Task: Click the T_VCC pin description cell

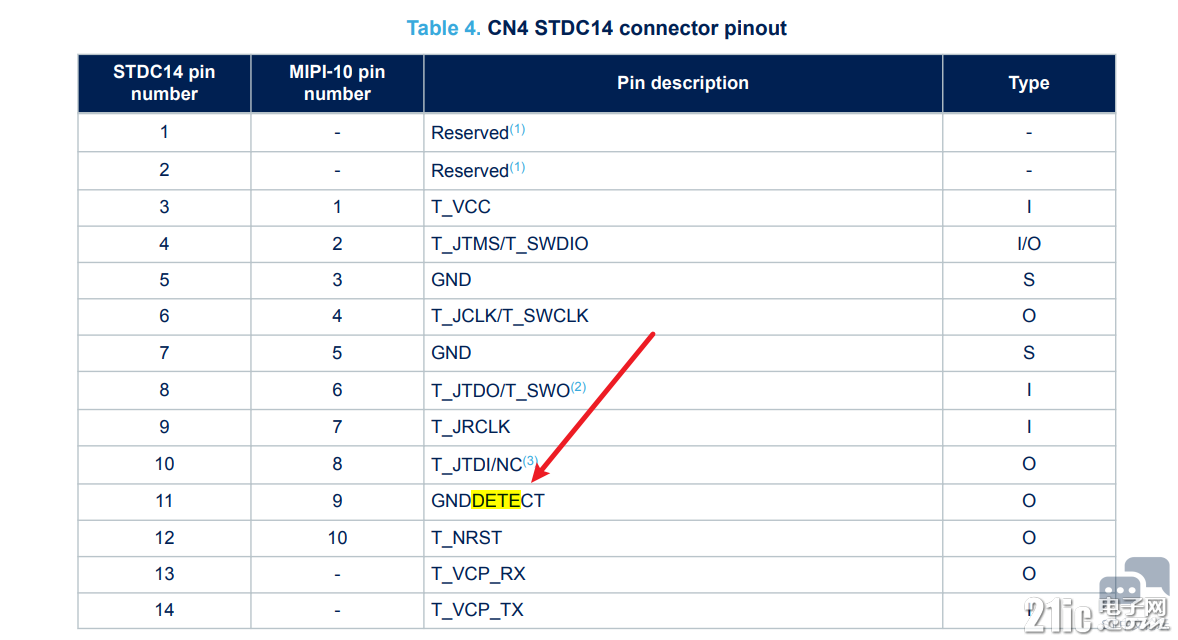Action: point(683,207)
